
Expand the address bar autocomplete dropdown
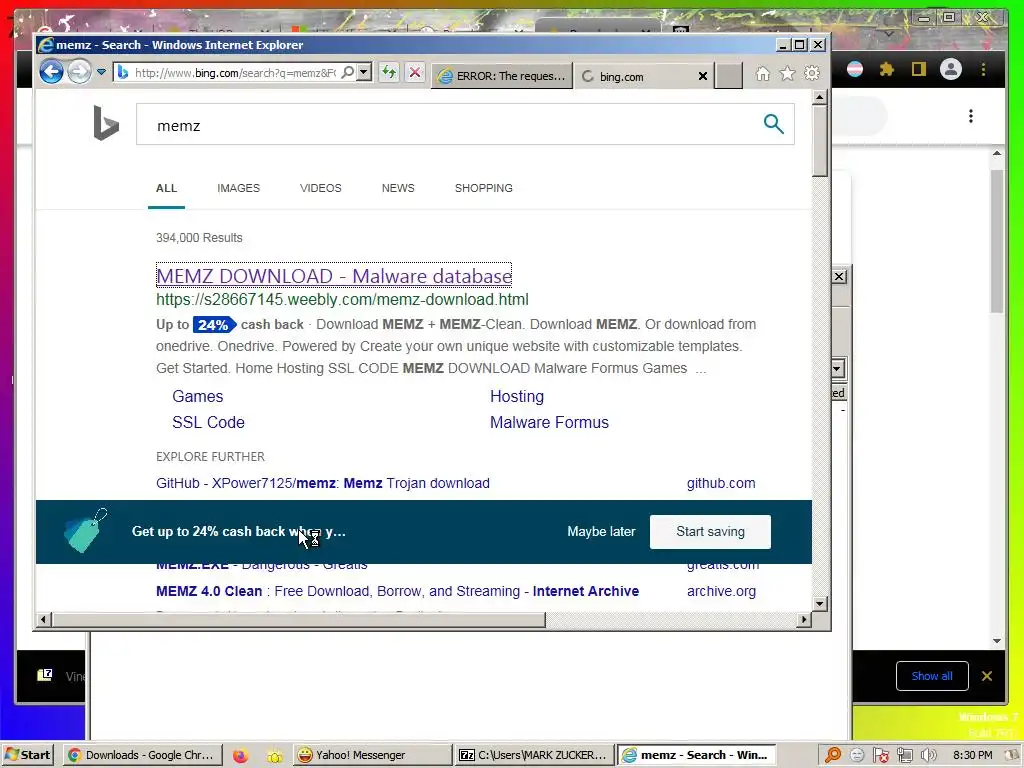364,72
